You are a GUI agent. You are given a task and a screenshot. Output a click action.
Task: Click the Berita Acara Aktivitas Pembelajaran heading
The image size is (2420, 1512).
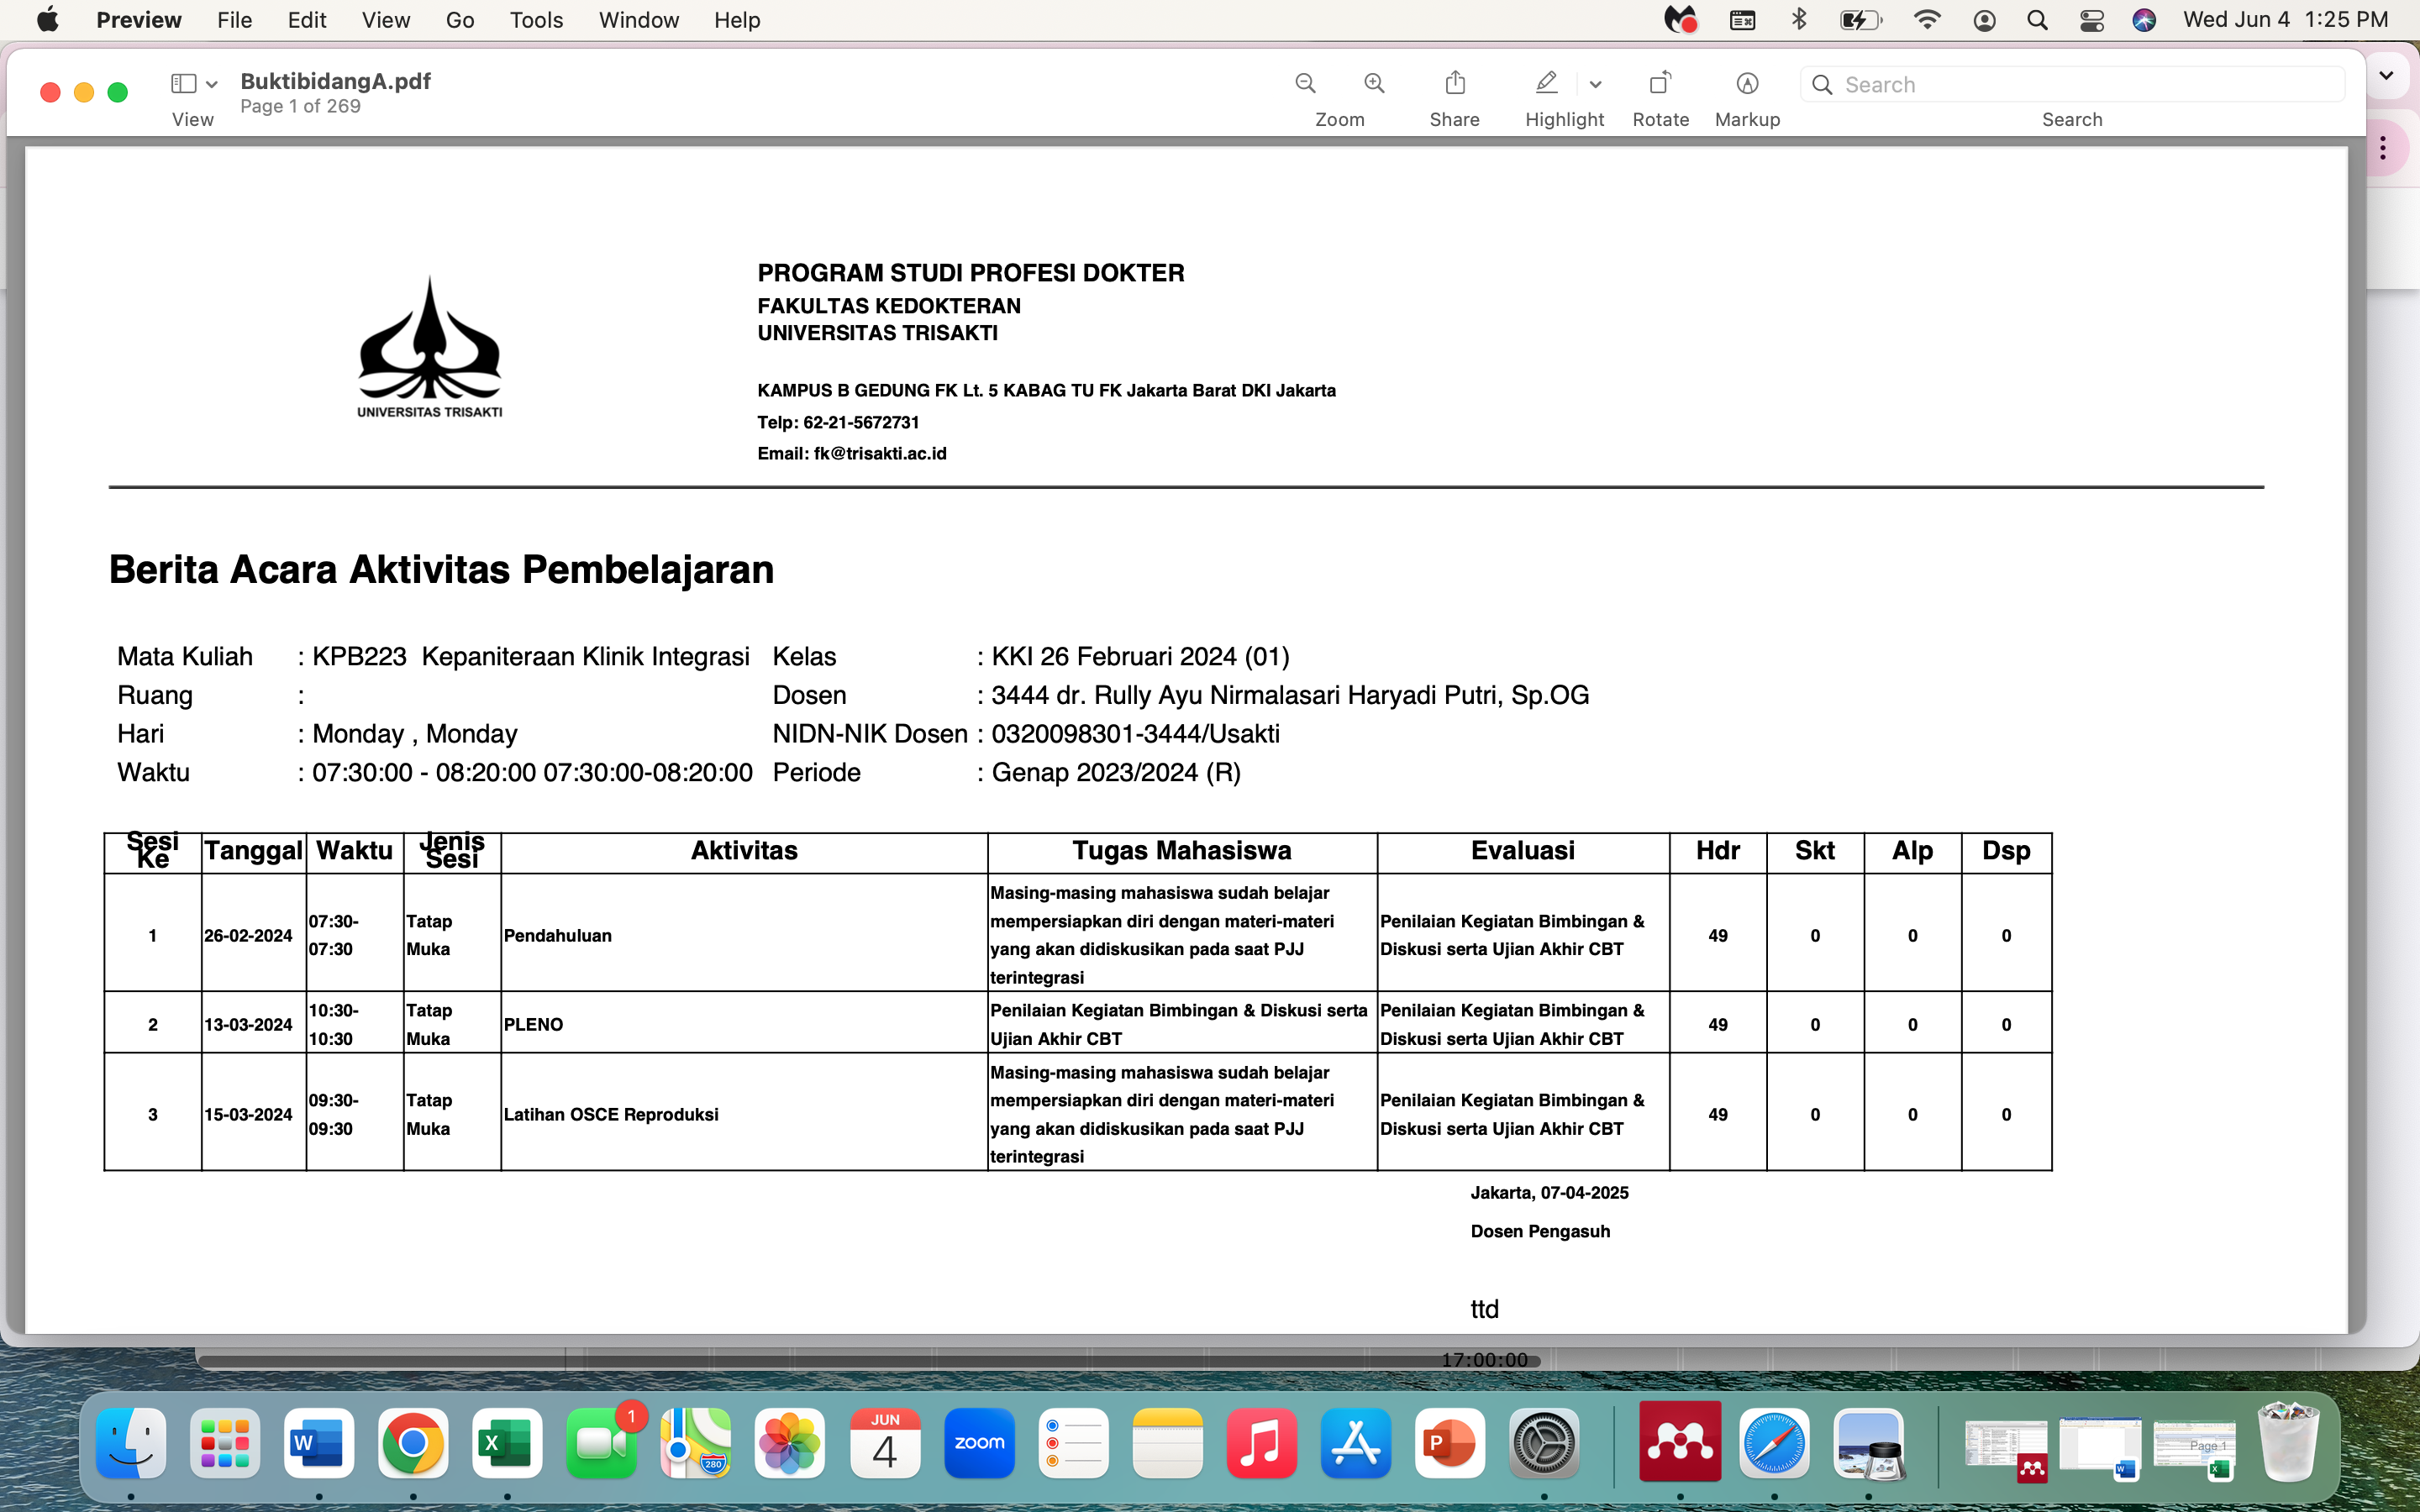[441, 569]
